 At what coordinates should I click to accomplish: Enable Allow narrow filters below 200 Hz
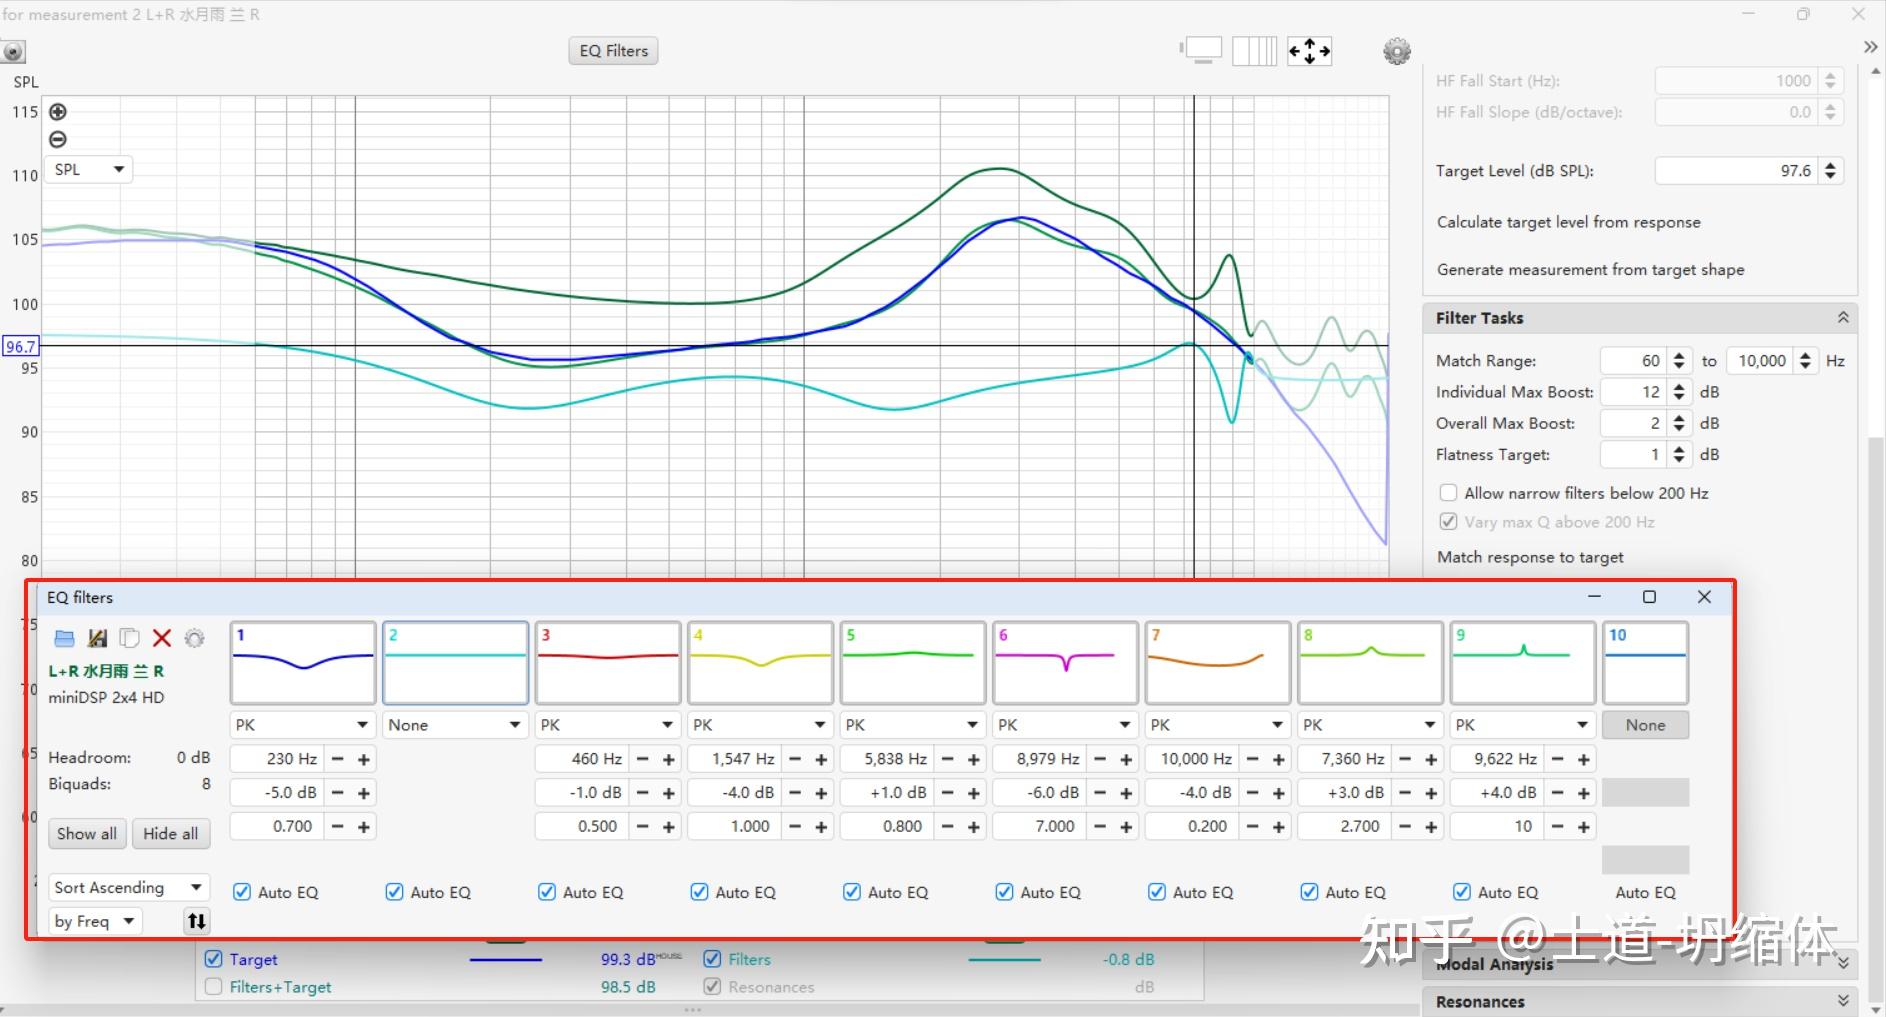1448,493
